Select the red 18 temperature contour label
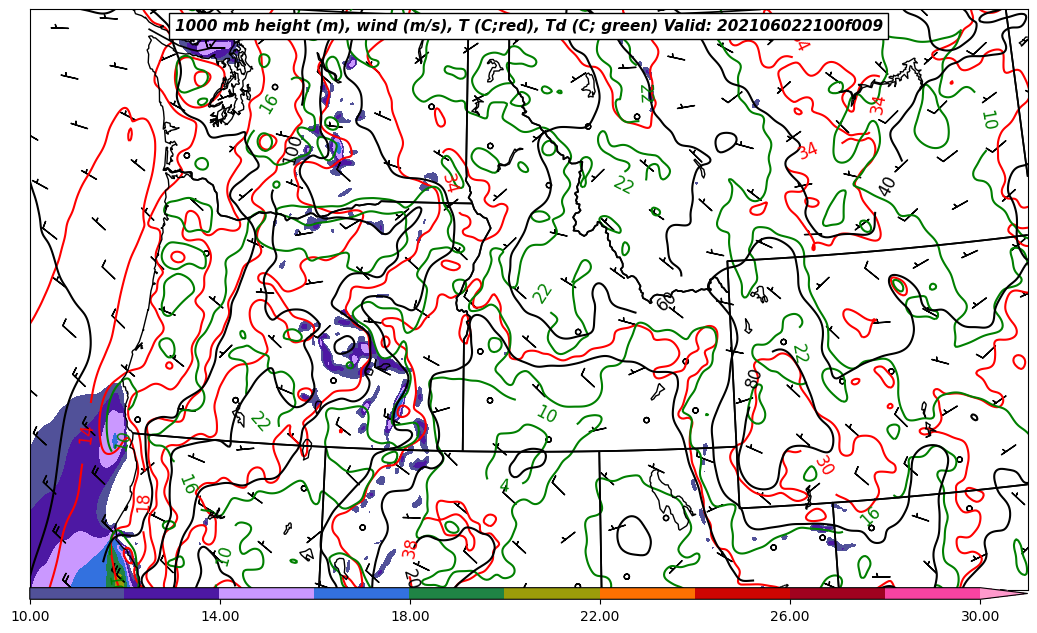1037x633 pixels. click(144, 501)
